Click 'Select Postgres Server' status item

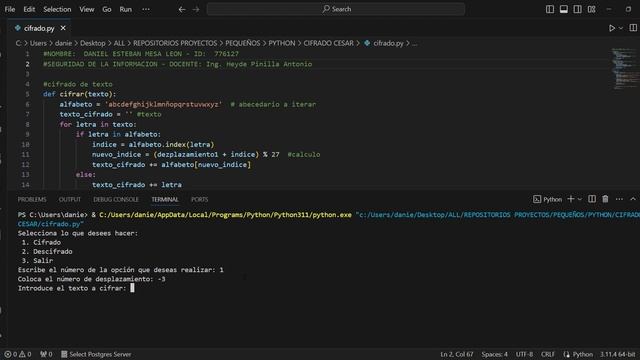(96, 354)
